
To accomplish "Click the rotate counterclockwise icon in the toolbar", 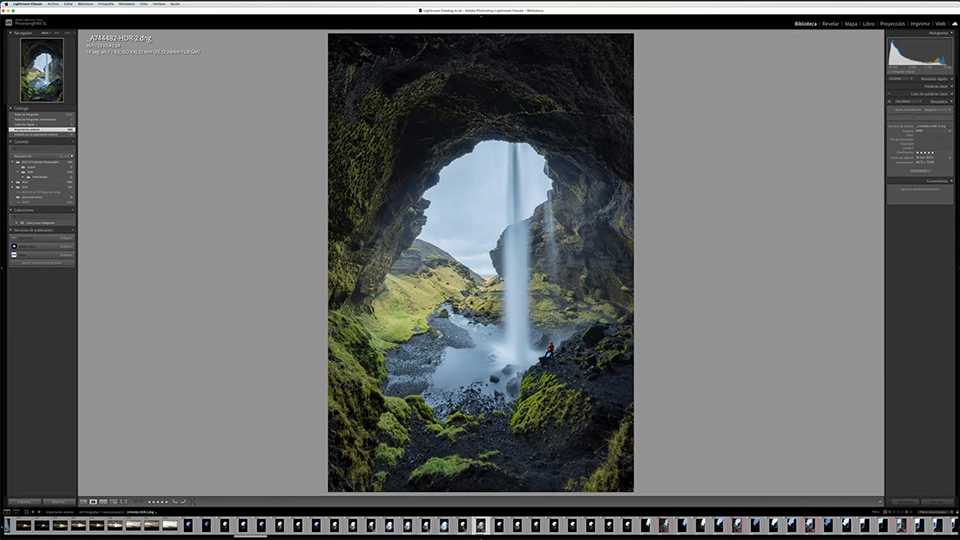I will click(175, 501).
